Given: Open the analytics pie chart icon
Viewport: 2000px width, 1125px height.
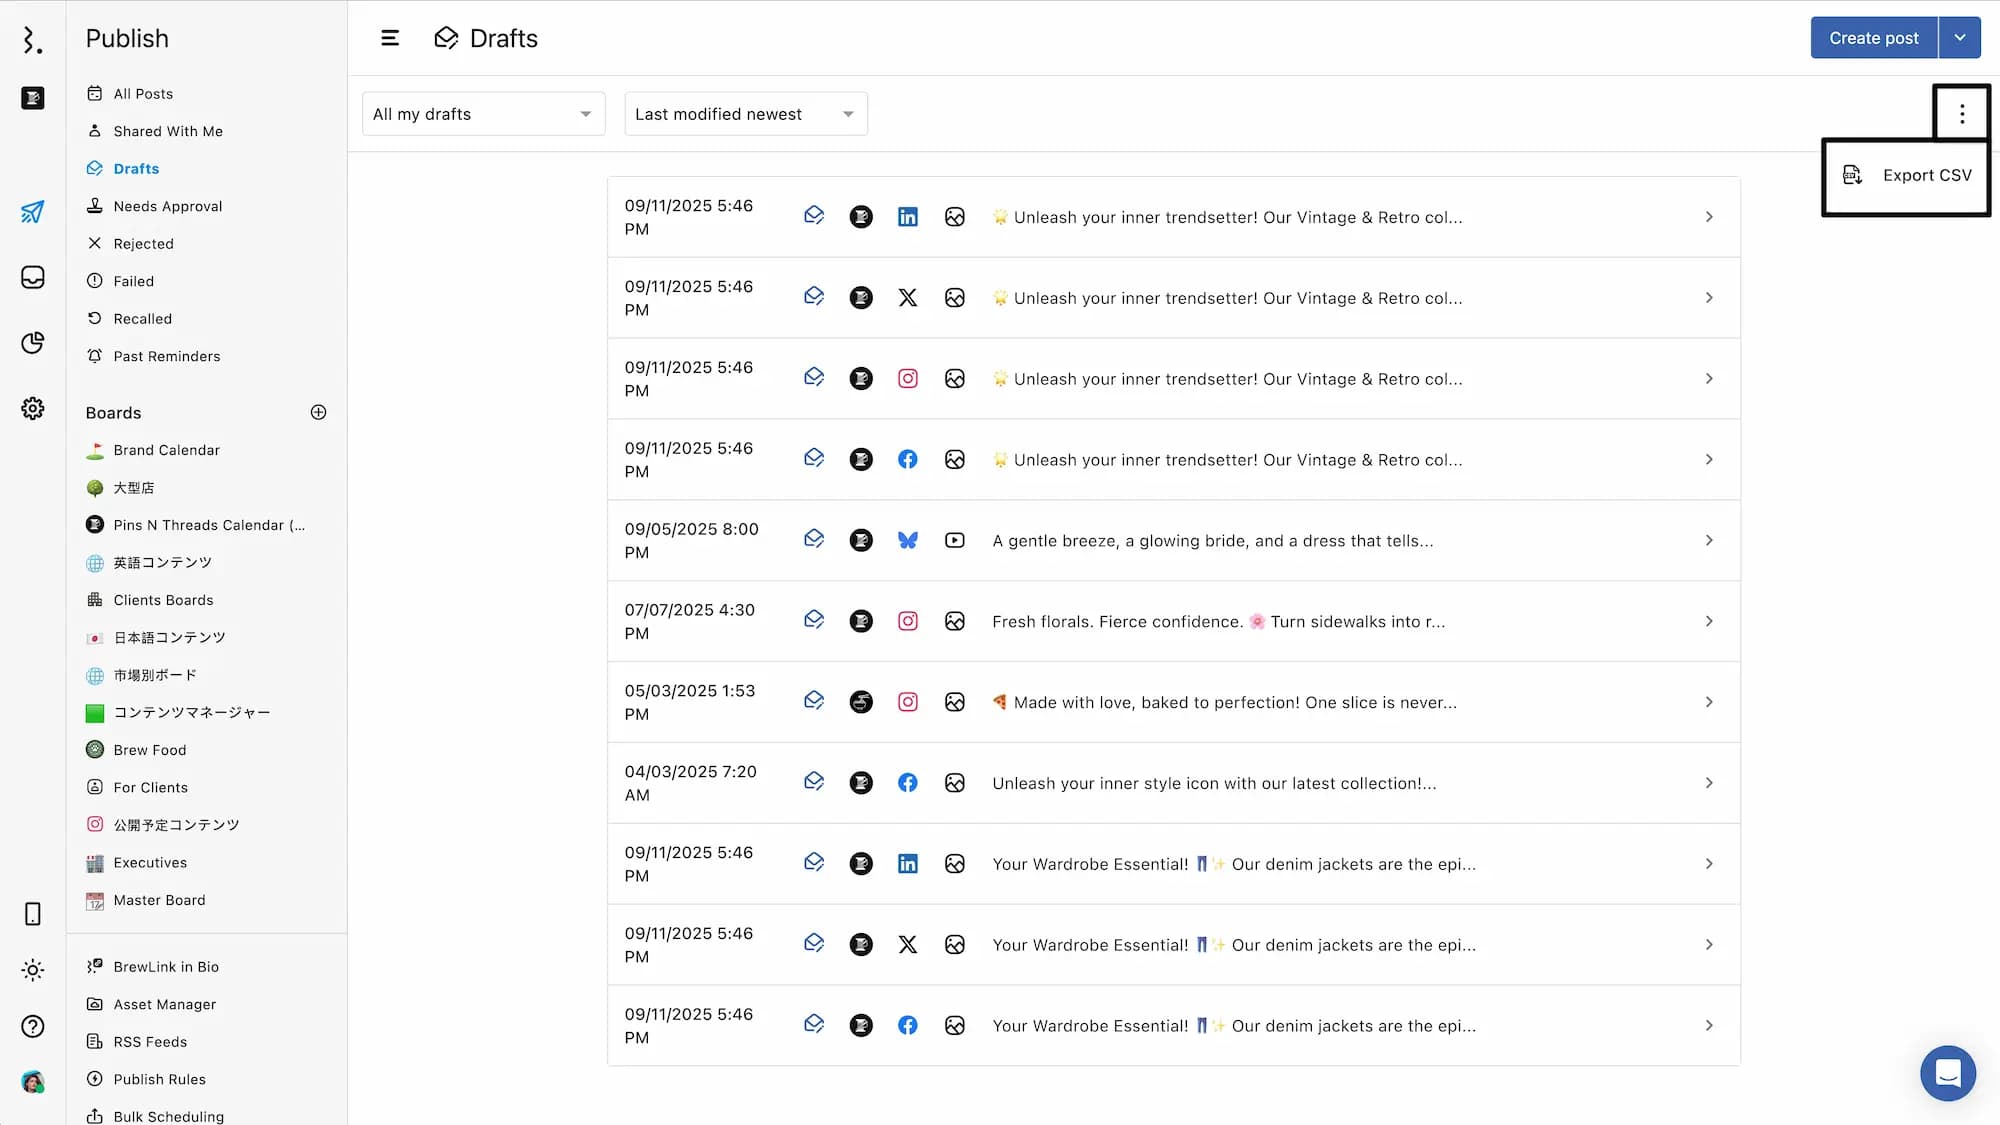Looking at the screenshot, I should coord(32,343).
